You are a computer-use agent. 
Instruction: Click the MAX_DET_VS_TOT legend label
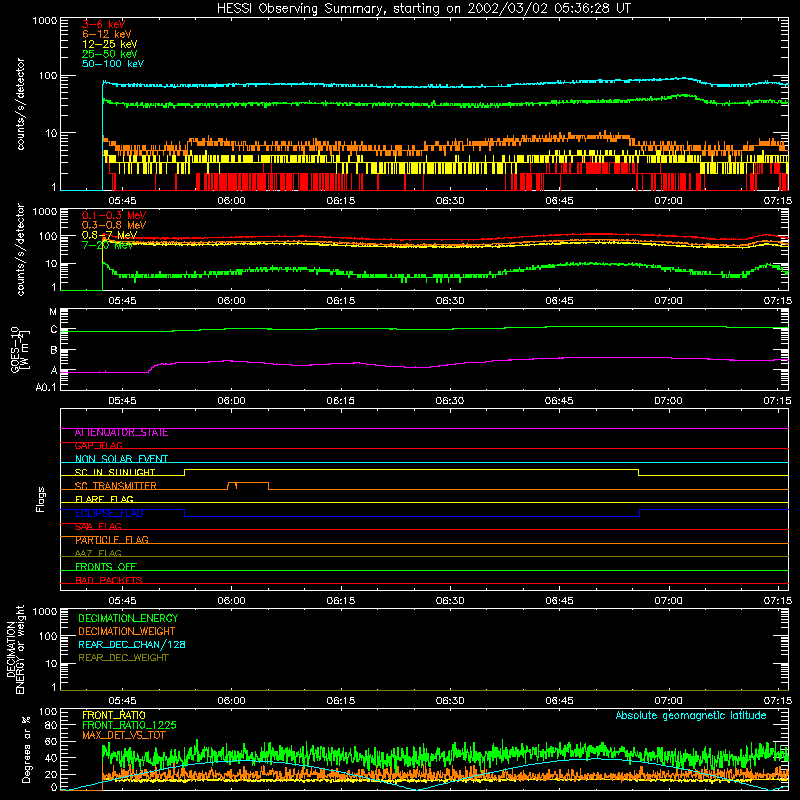point(123,735)
